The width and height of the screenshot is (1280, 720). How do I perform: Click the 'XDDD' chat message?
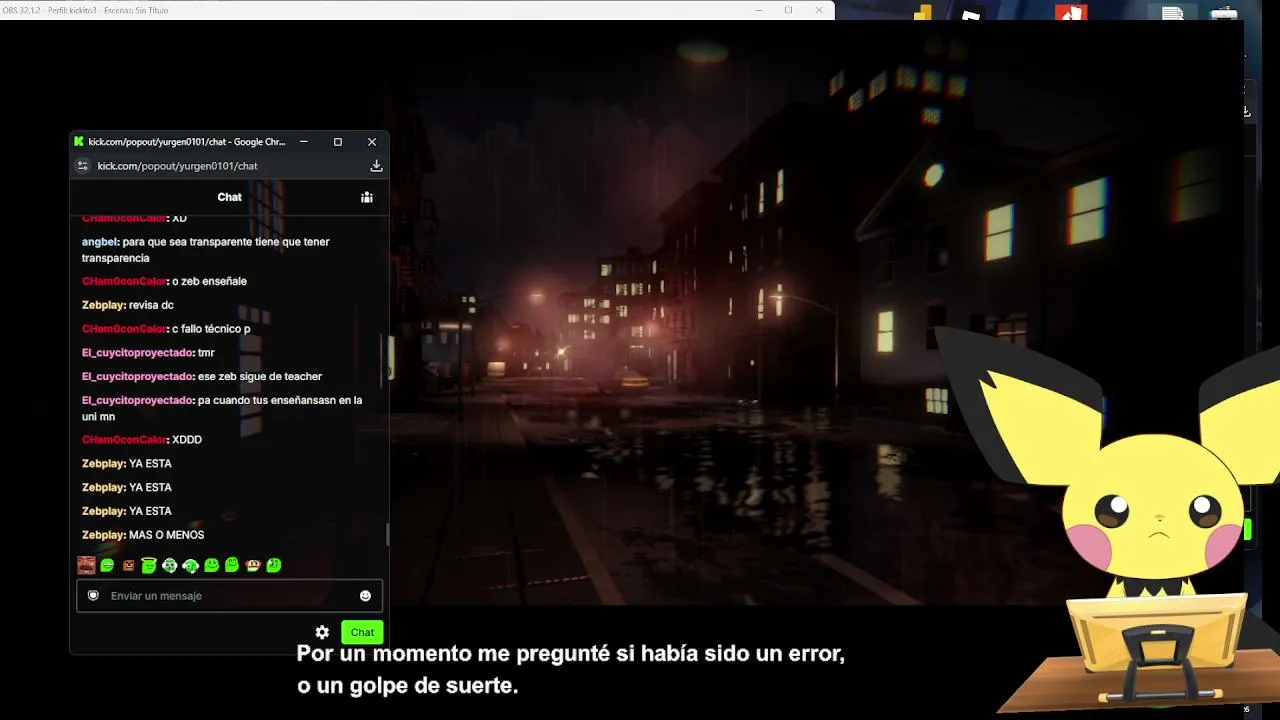click(x=187, y=440)
